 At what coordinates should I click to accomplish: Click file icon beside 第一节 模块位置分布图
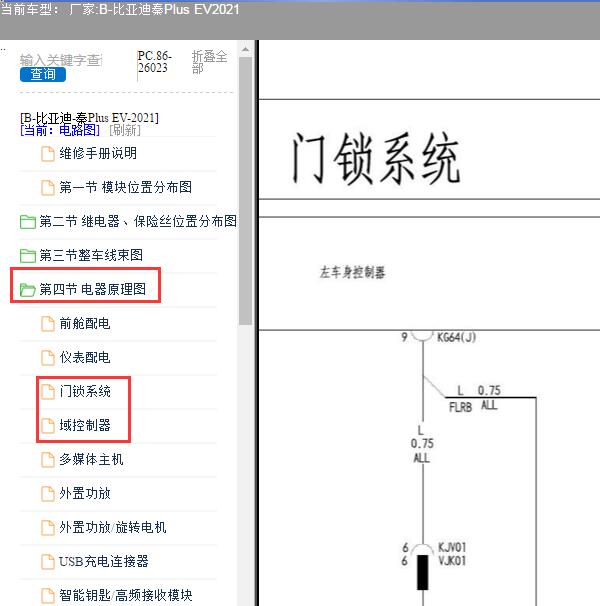[48, 188]
